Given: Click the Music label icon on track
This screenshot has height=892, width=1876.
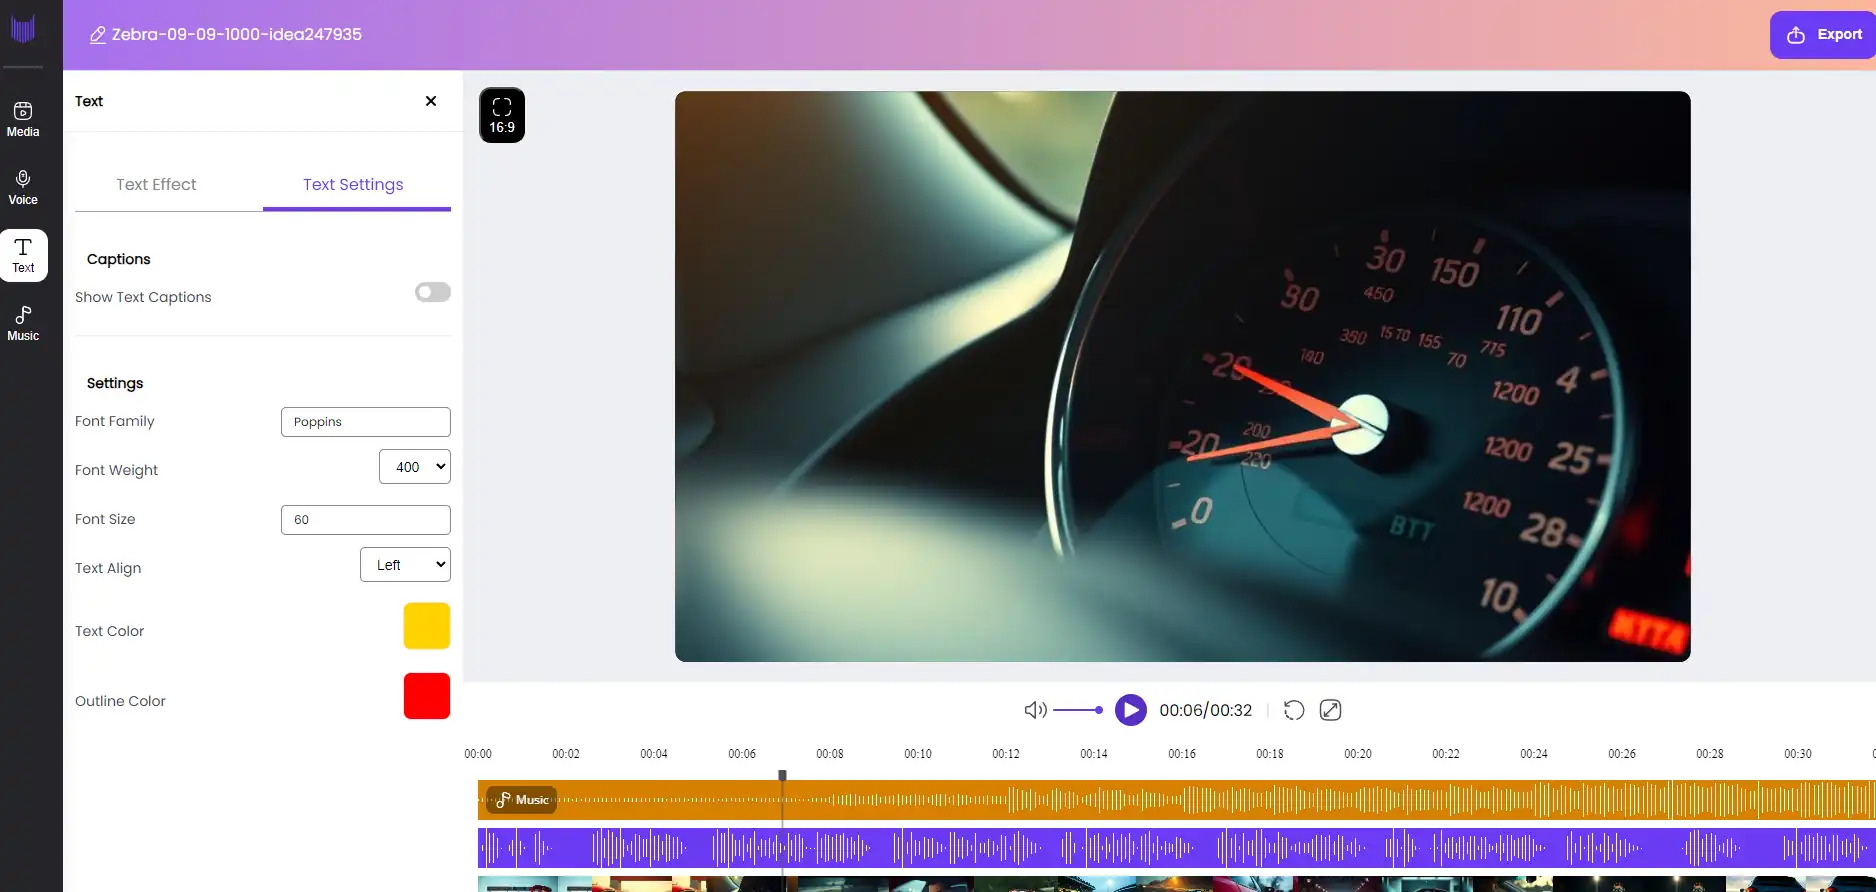Looking at the screenshot, I should click(x=522, y=800).
